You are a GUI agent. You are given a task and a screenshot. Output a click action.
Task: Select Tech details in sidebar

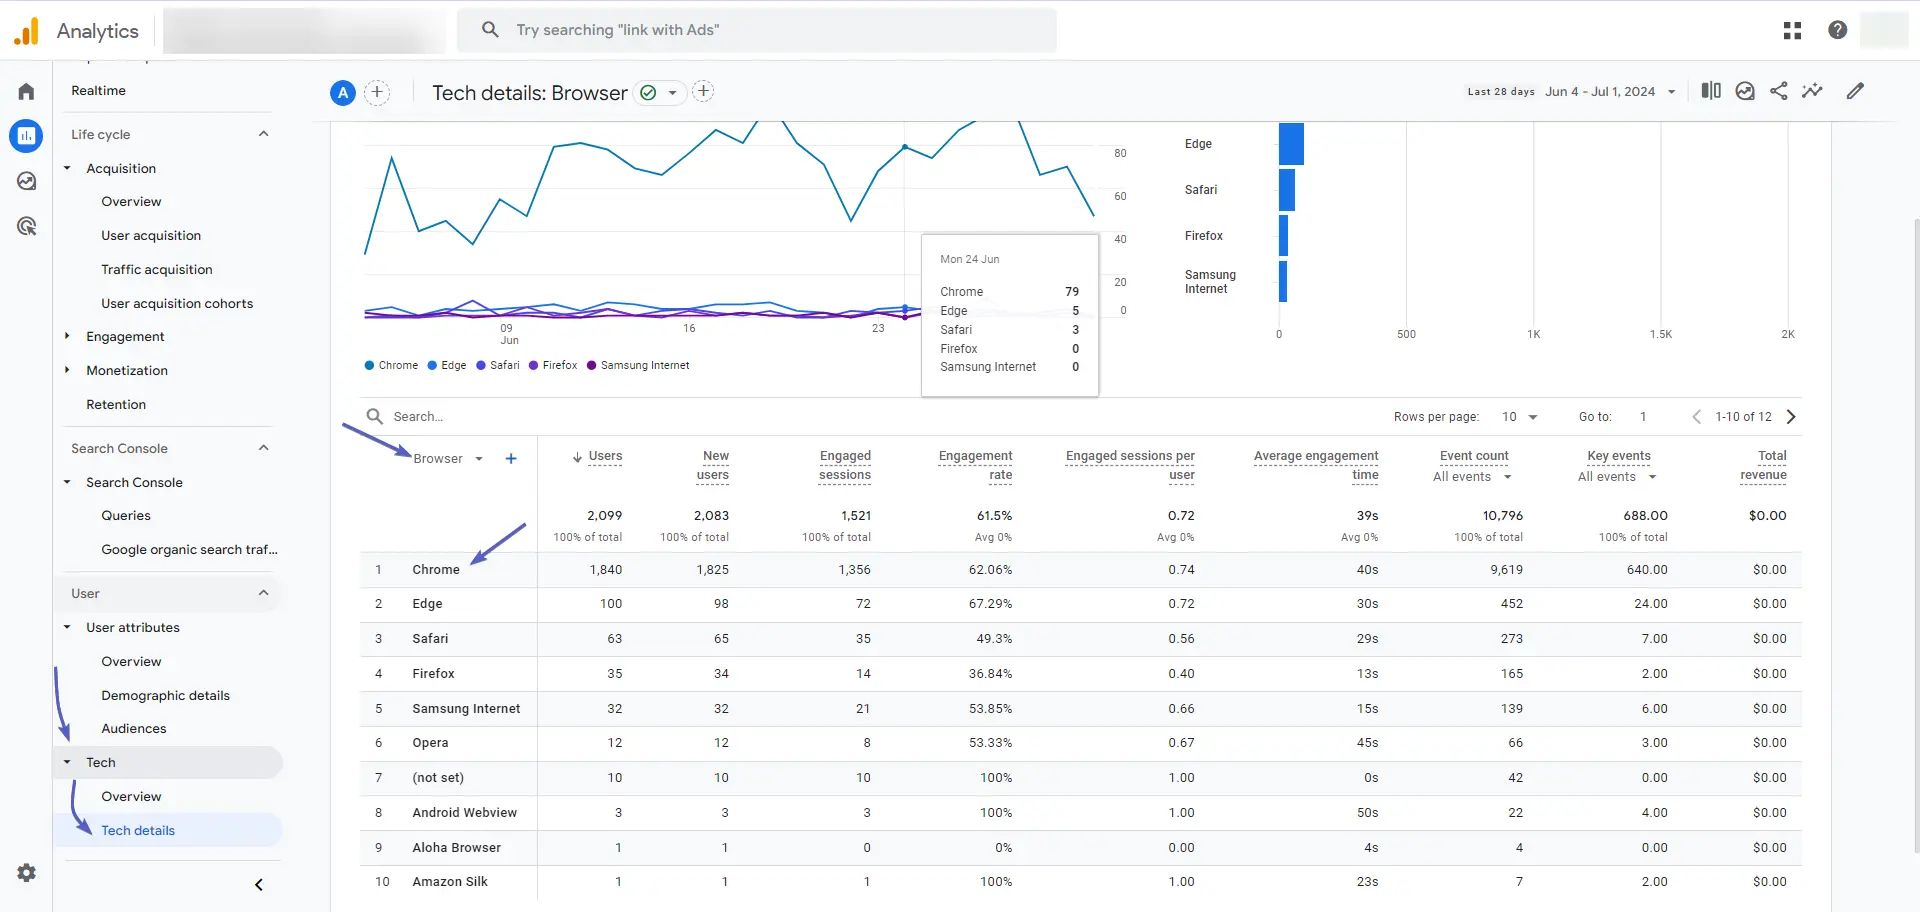point(138,831)
